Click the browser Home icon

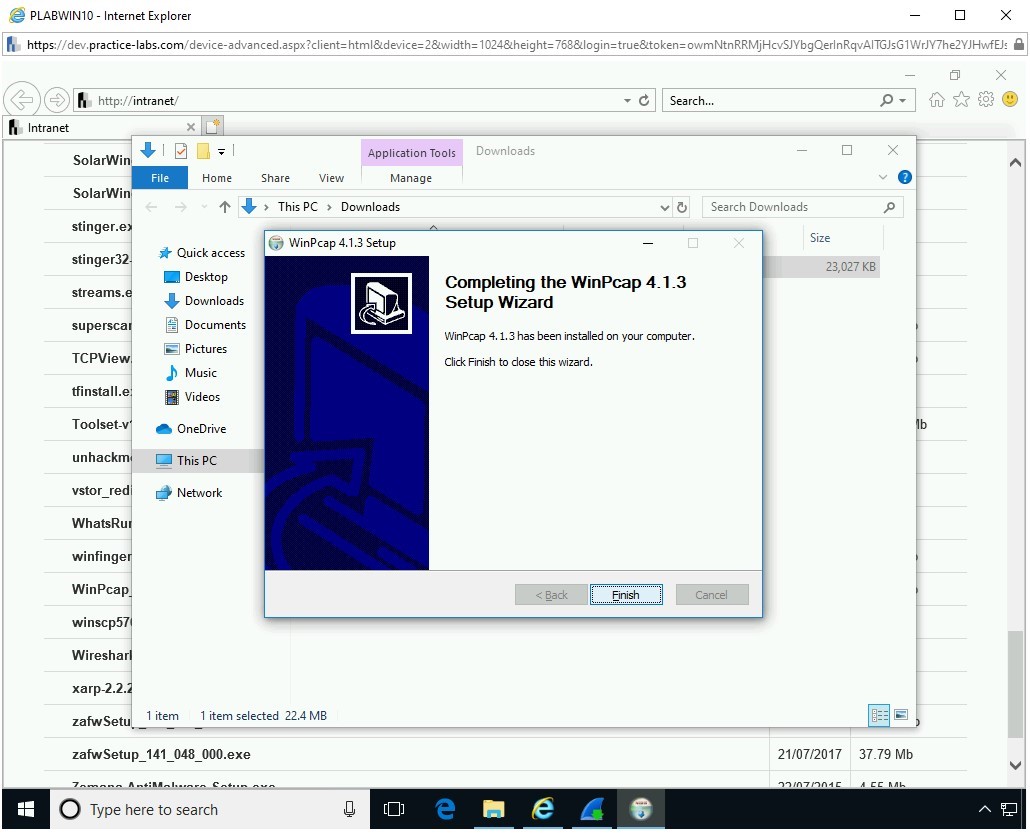tap(936, 100)
